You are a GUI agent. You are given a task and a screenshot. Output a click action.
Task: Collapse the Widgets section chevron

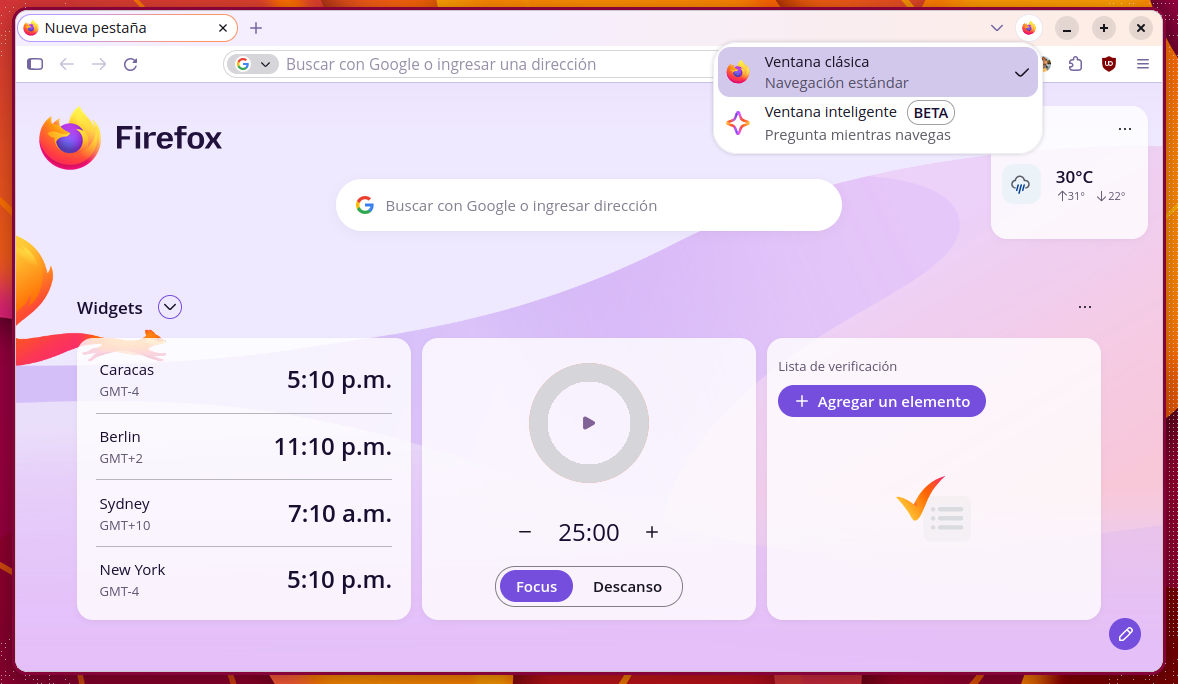tap(170, 307)
